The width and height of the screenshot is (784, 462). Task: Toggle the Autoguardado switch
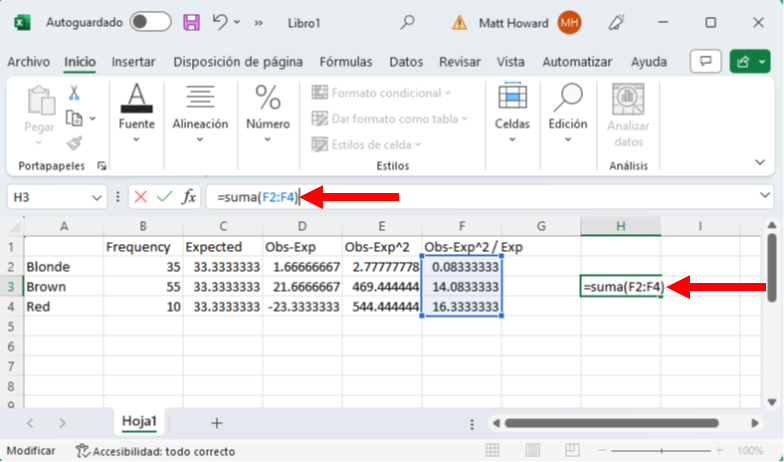[151, 21]
